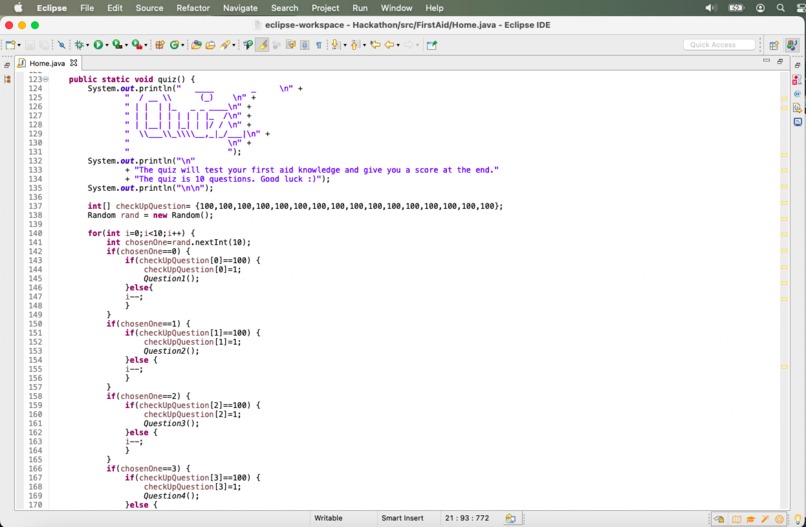Screen dimensions: 806x527
Task: Toggle Mark Occurrences highlighter button
Action: pyautogui.click(x=262, y=45)
